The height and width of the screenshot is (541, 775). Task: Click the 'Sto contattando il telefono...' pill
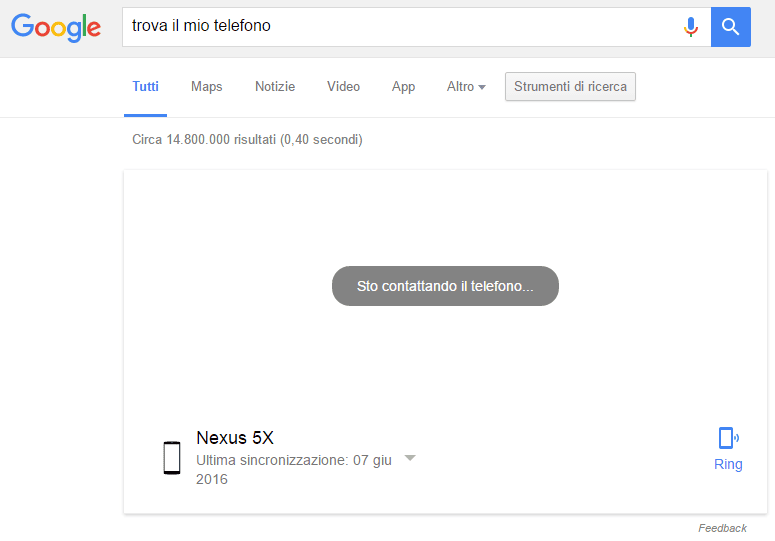pyautogui.click(x=445, y=286)
